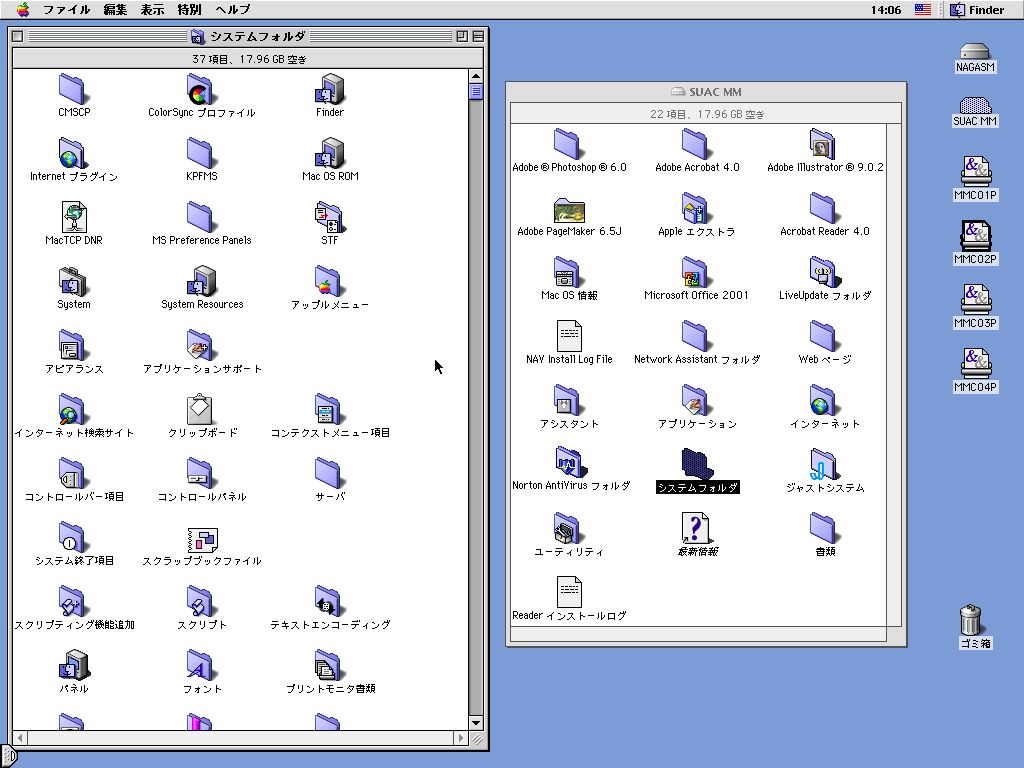Select the Adobe Acrobat 4.0 folder
Screen dimensions: 1024x768
point(696,144)
